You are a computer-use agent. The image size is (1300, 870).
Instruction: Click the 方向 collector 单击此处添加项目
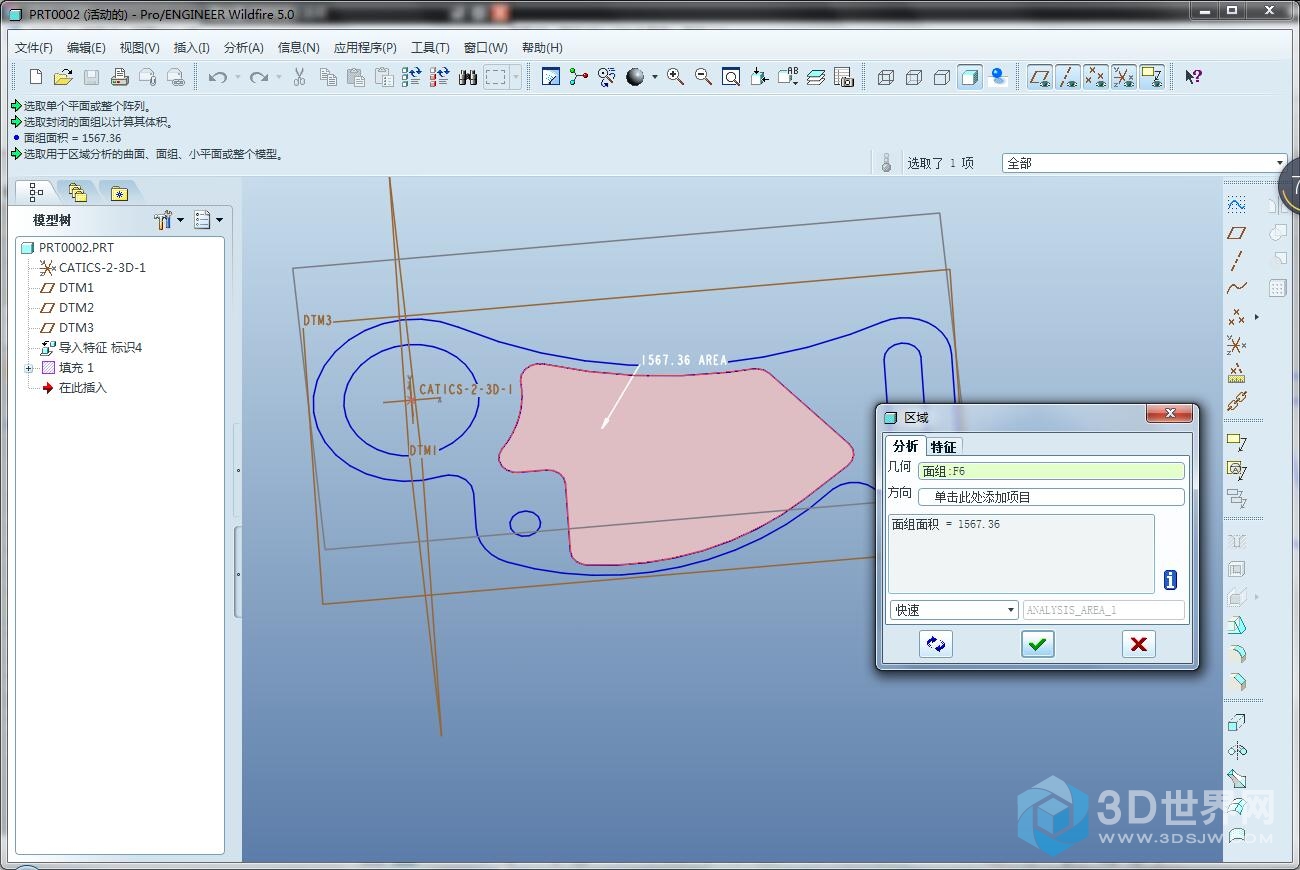pos(1051,497)
